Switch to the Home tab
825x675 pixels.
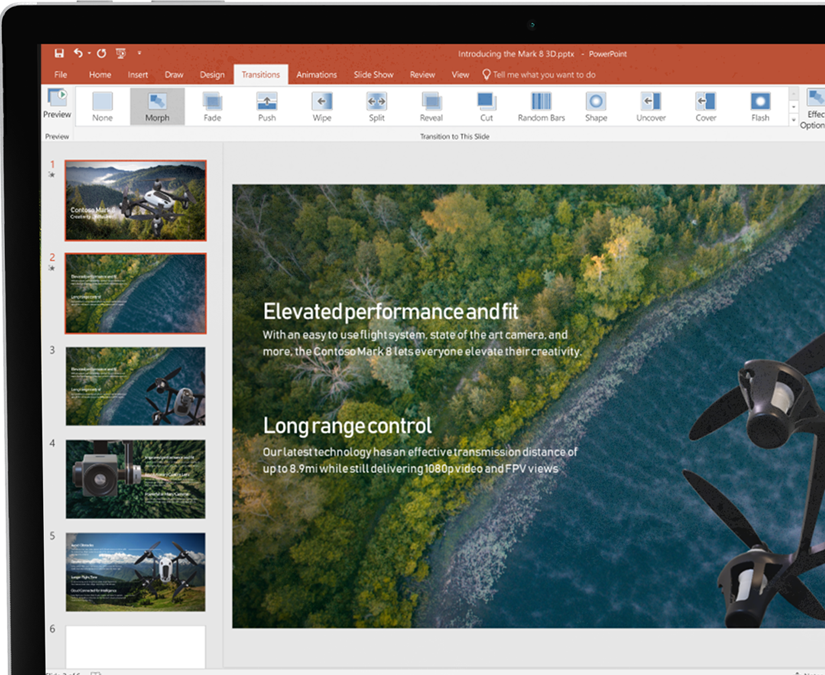click(100, 75)
